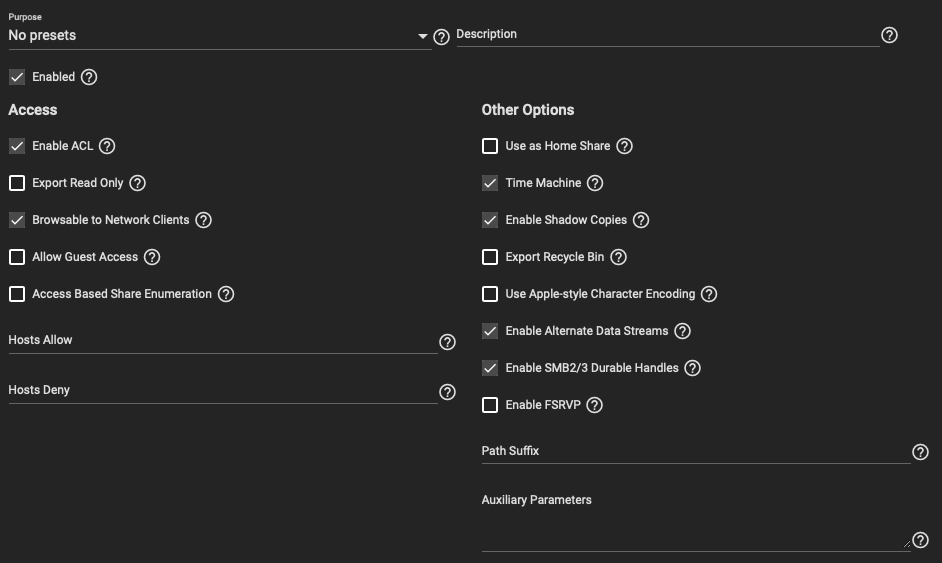942x563 pixels.
Task: Click help icon next to Description field
Action: click(x=889, y=35)
